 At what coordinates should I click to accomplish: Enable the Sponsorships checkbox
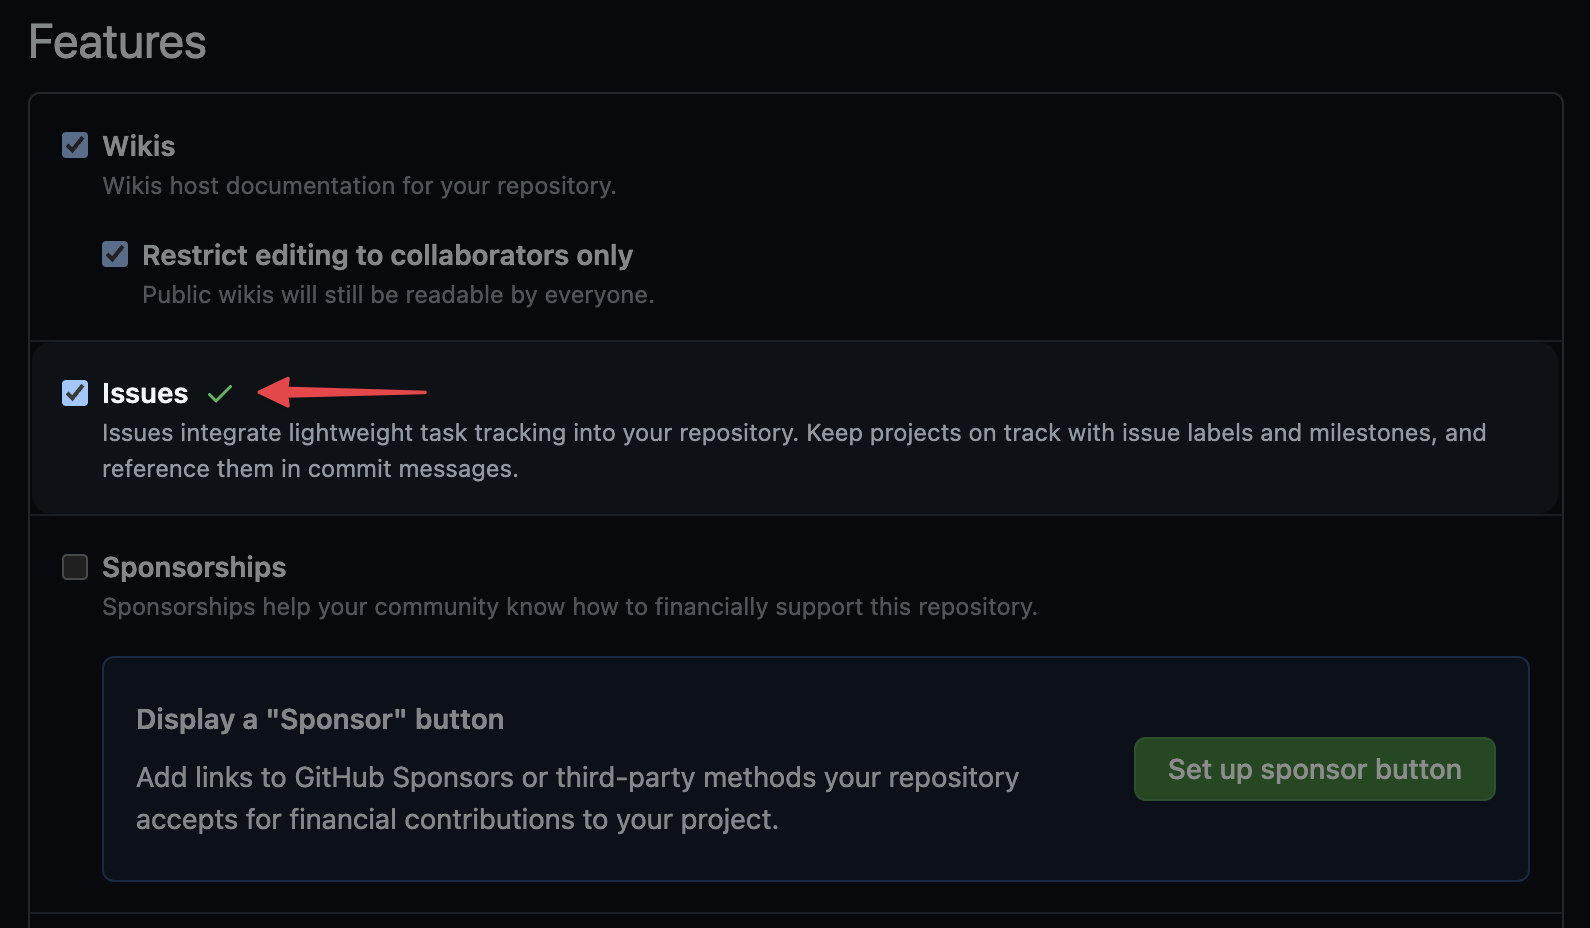[x=75, y=567]
